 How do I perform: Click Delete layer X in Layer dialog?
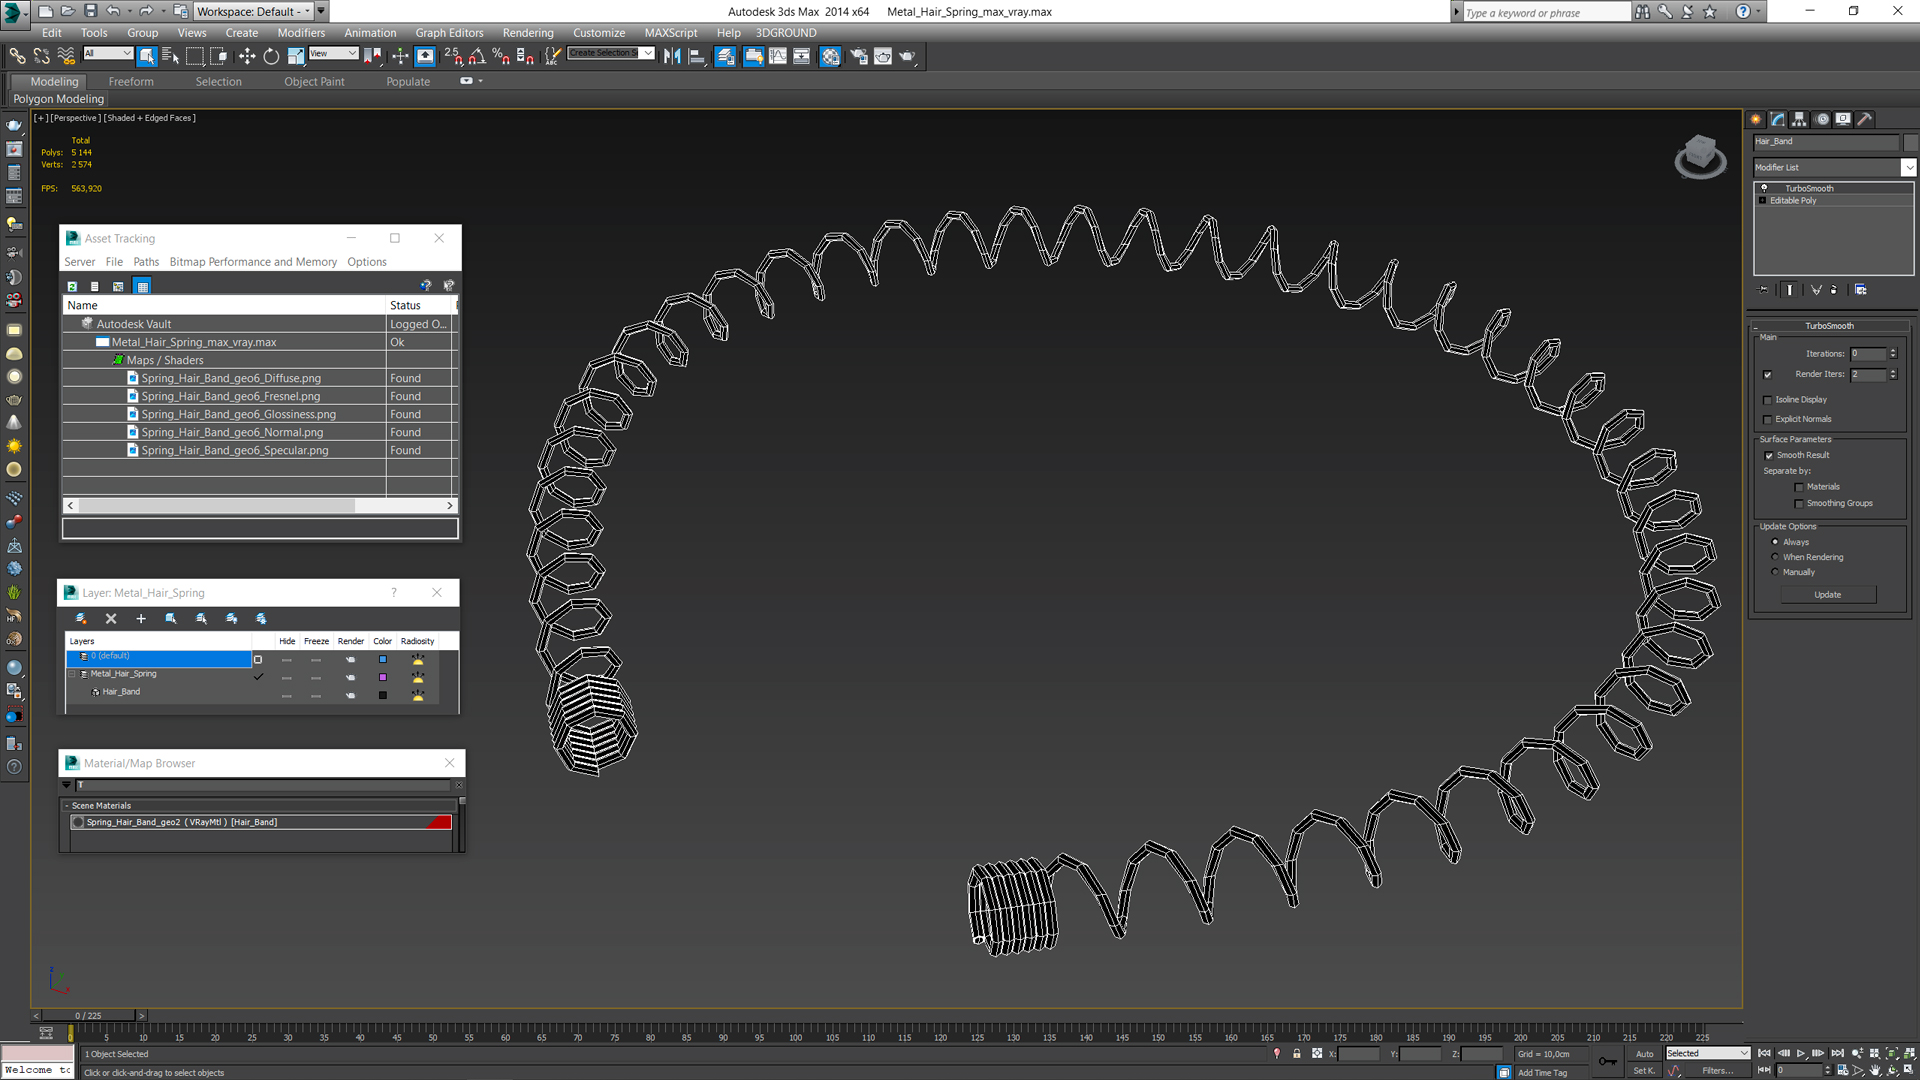pos(111,619)
